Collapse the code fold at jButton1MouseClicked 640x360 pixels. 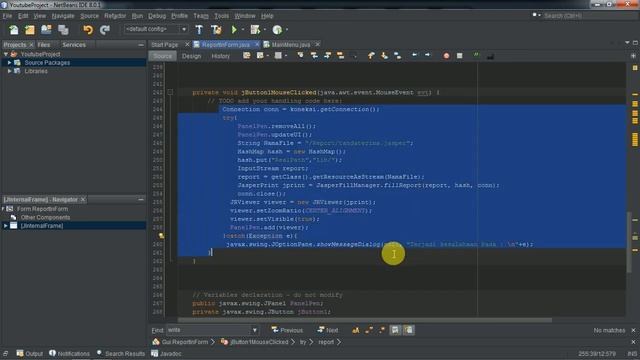170,92
